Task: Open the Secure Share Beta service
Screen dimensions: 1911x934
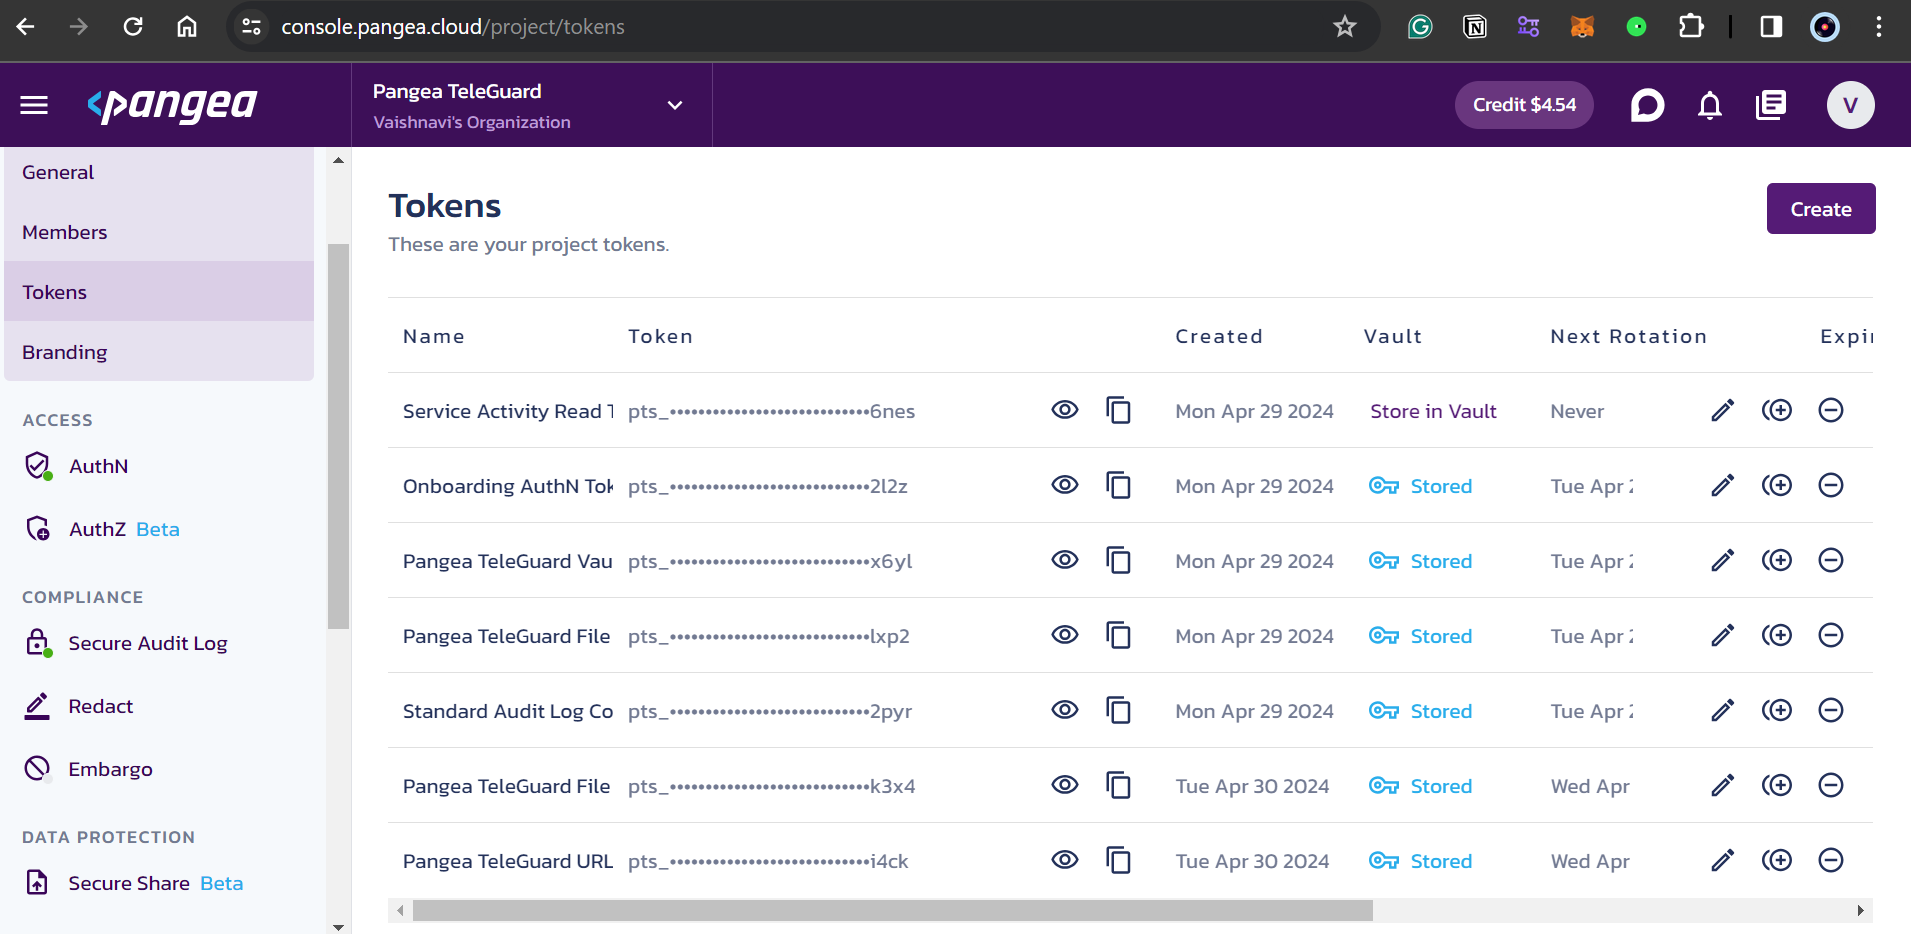Action: pyautogui.click(x=134, y=883)
